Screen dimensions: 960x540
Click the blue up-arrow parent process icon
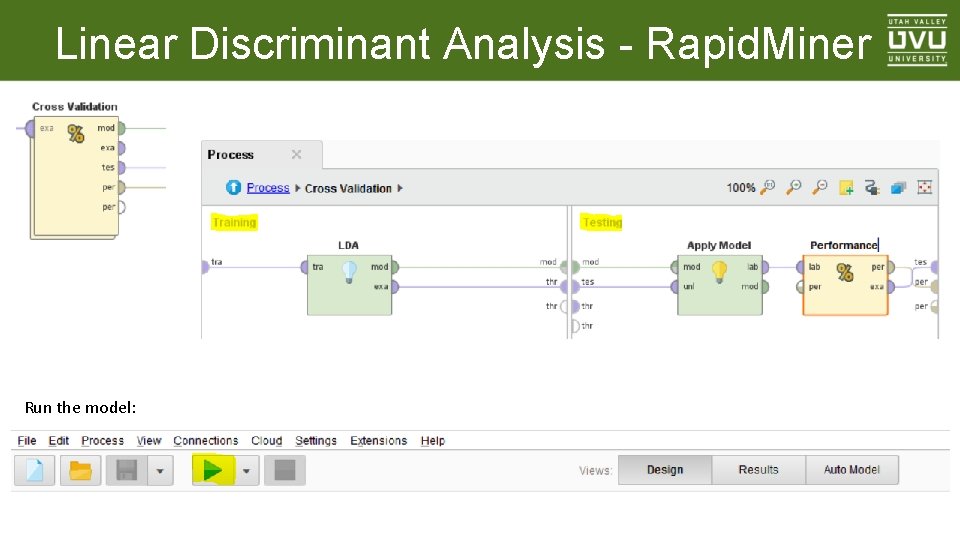[233, 187]
